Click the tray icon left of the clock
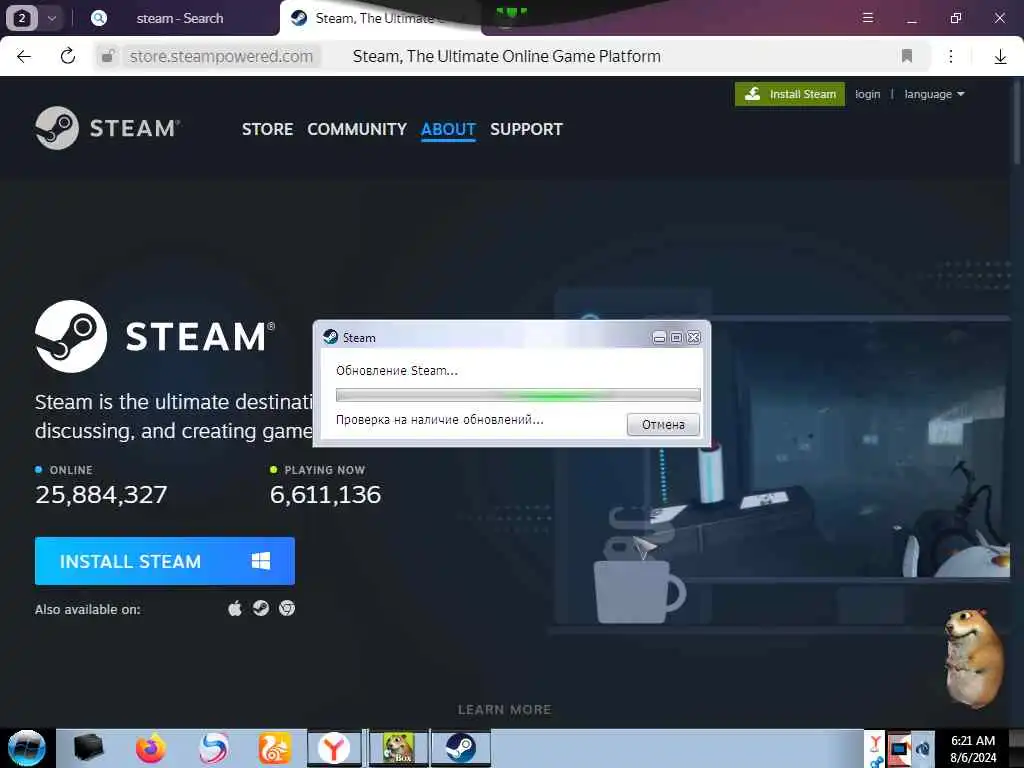 click(923, 748)
